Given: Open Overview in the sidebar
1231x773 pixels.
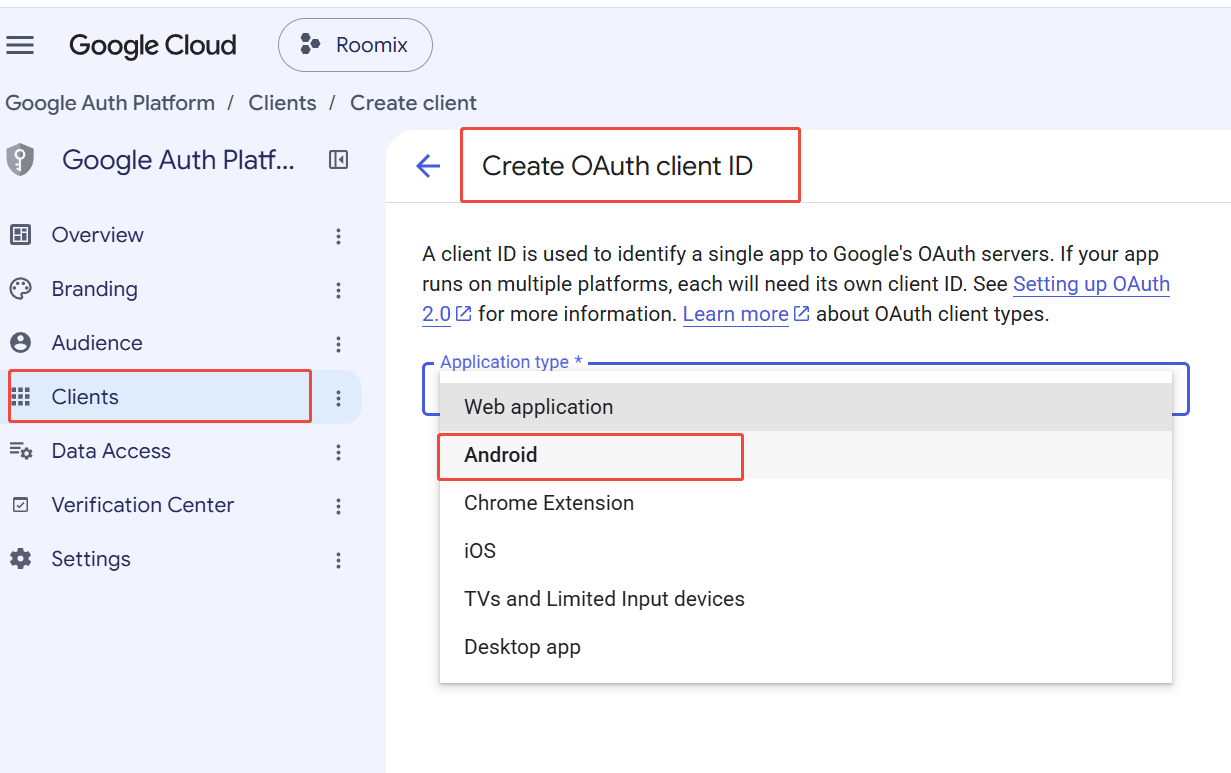Looking at the screenshot, I should [97, 235].
